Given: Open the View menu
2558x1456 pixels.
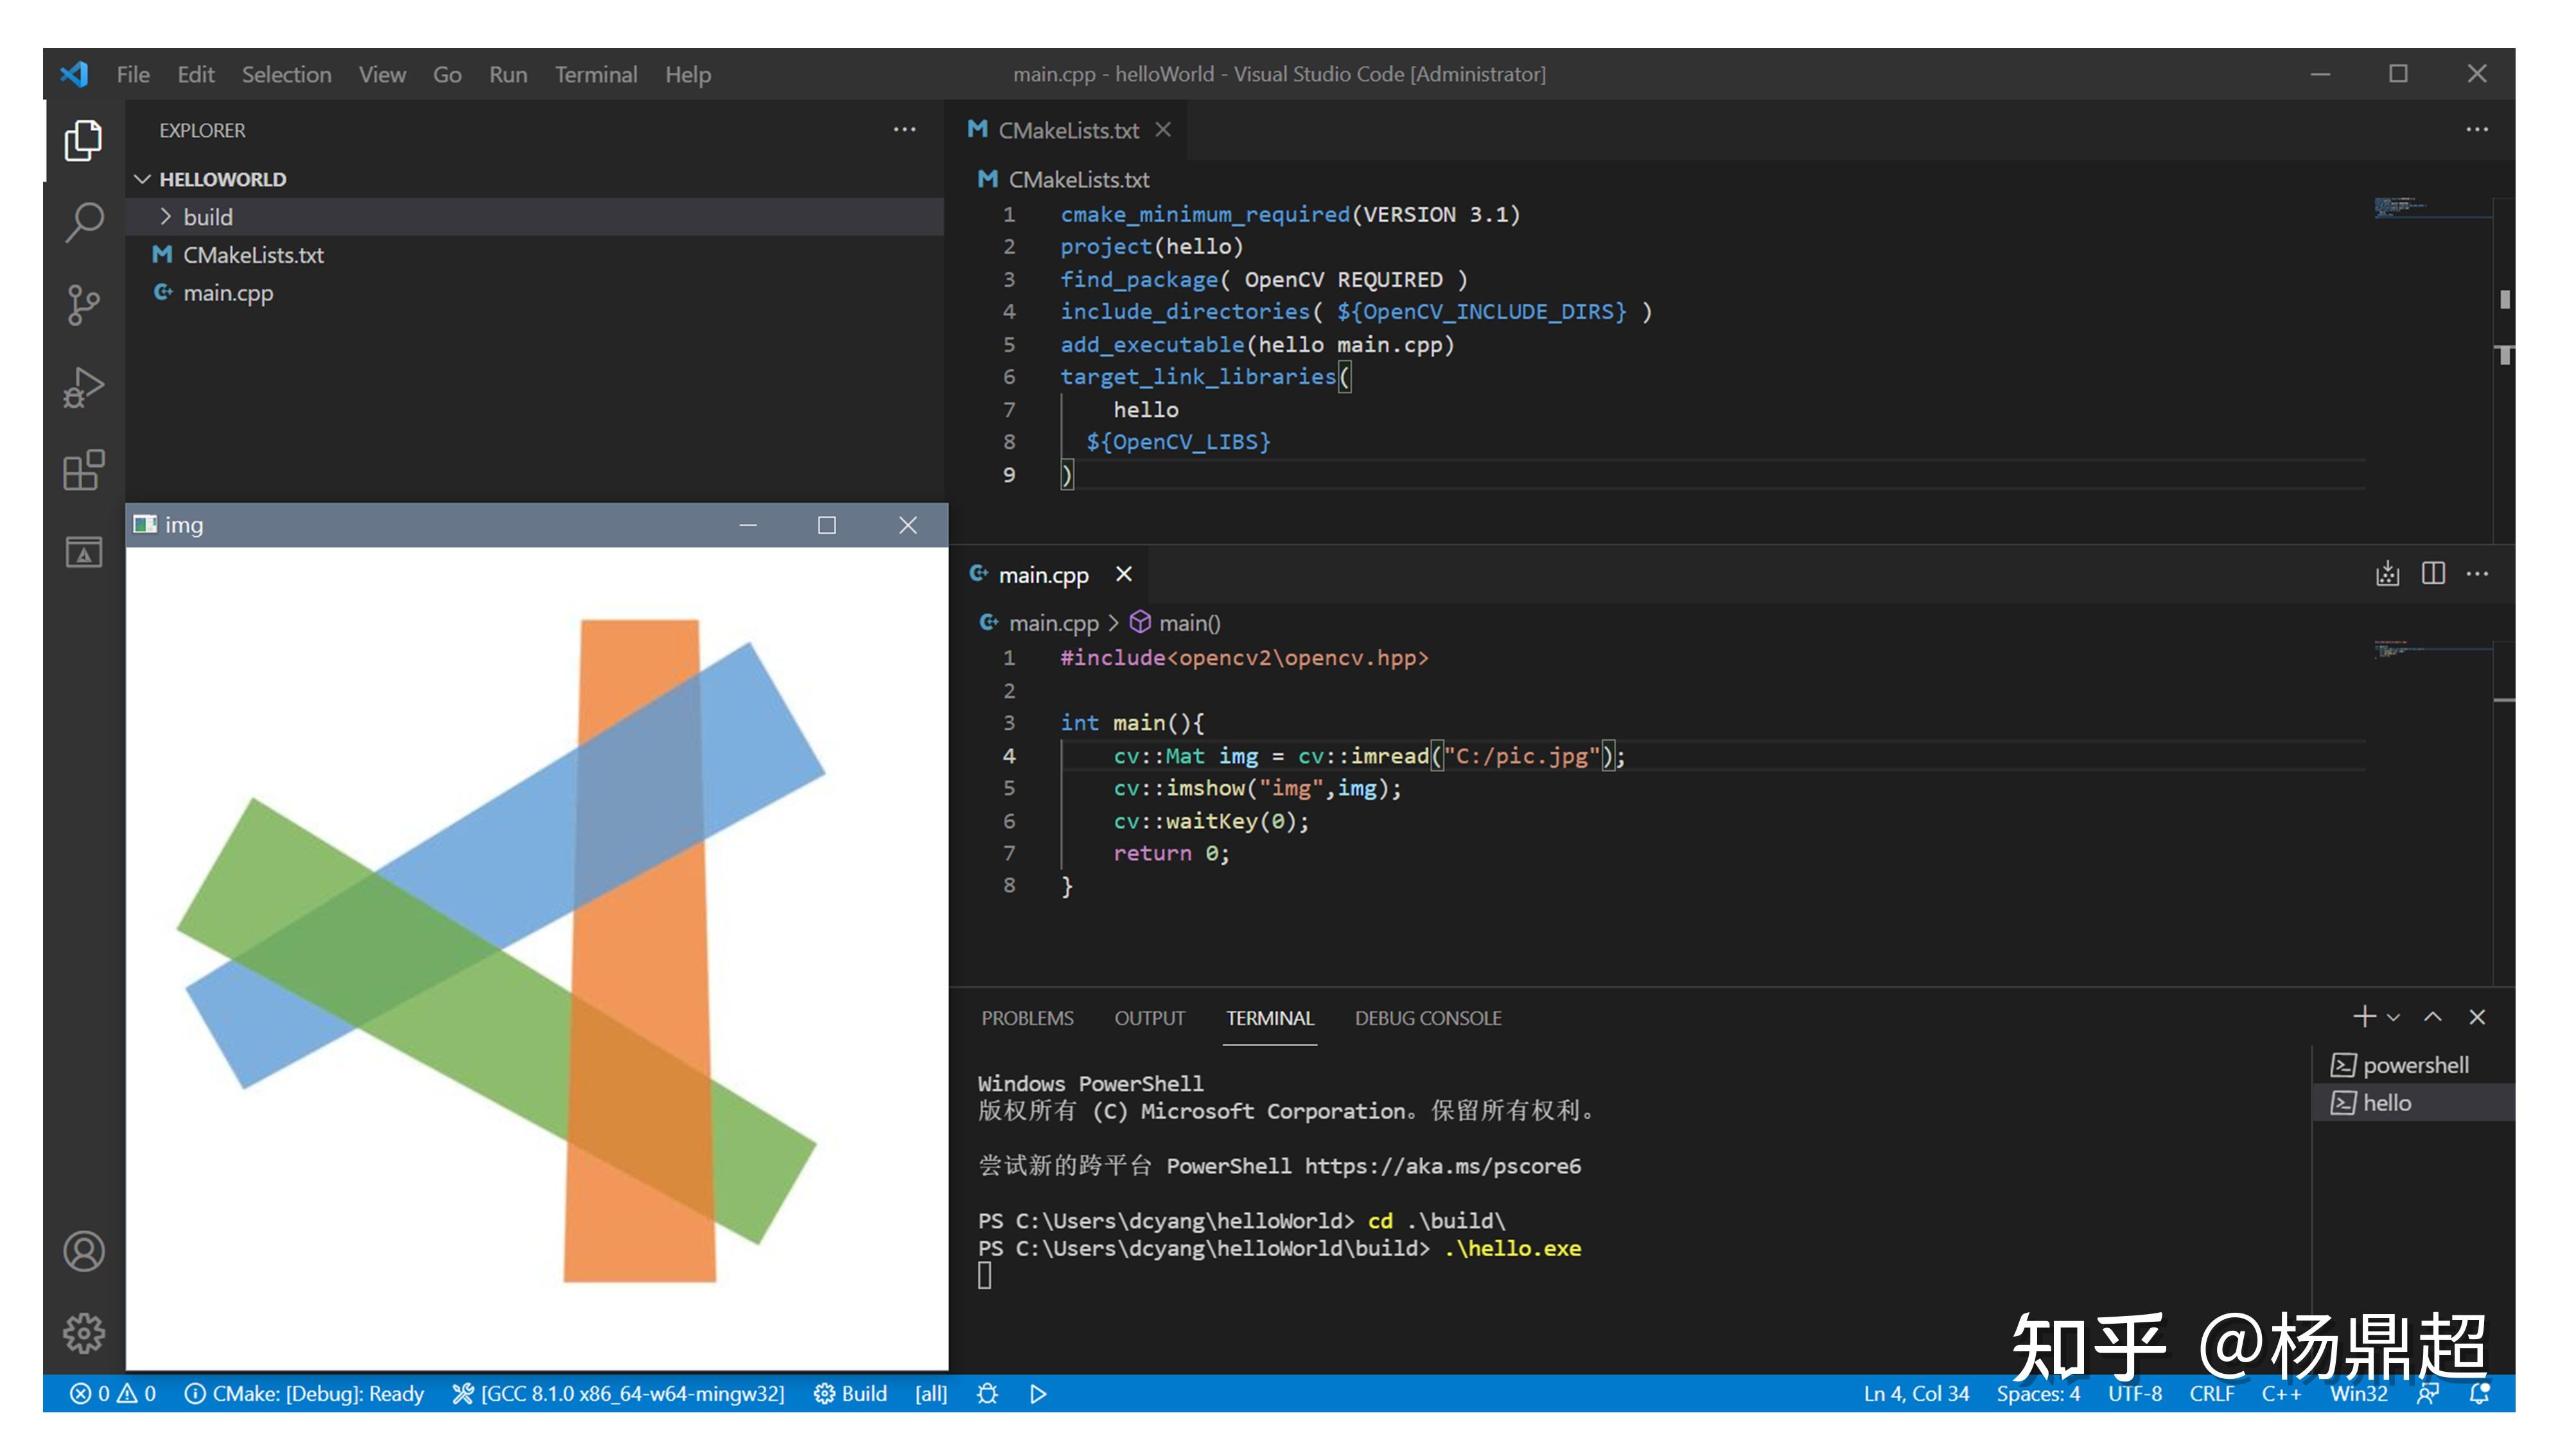Looking at the screenshot, I should point(382,74).
